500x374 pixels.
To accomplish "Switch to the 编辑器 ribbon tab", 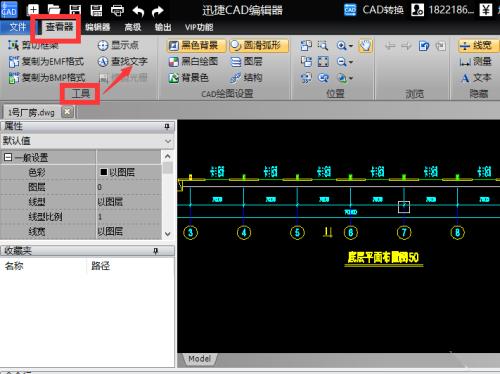I will [x=98, y=27].
